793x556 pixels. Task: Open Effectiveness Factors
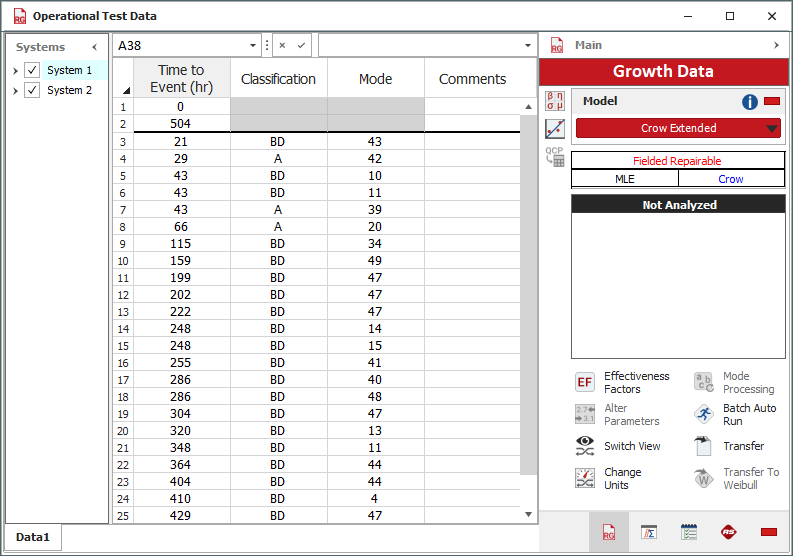tap(585, 383)
